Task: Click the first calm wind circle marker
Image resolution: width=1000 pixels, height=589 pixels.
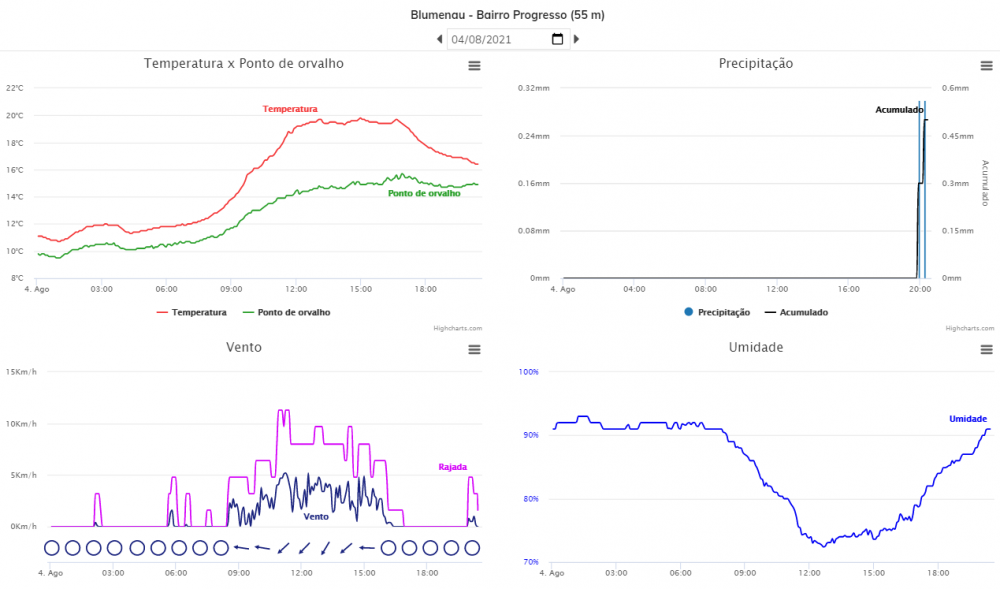Action: [x=51, y=547]
